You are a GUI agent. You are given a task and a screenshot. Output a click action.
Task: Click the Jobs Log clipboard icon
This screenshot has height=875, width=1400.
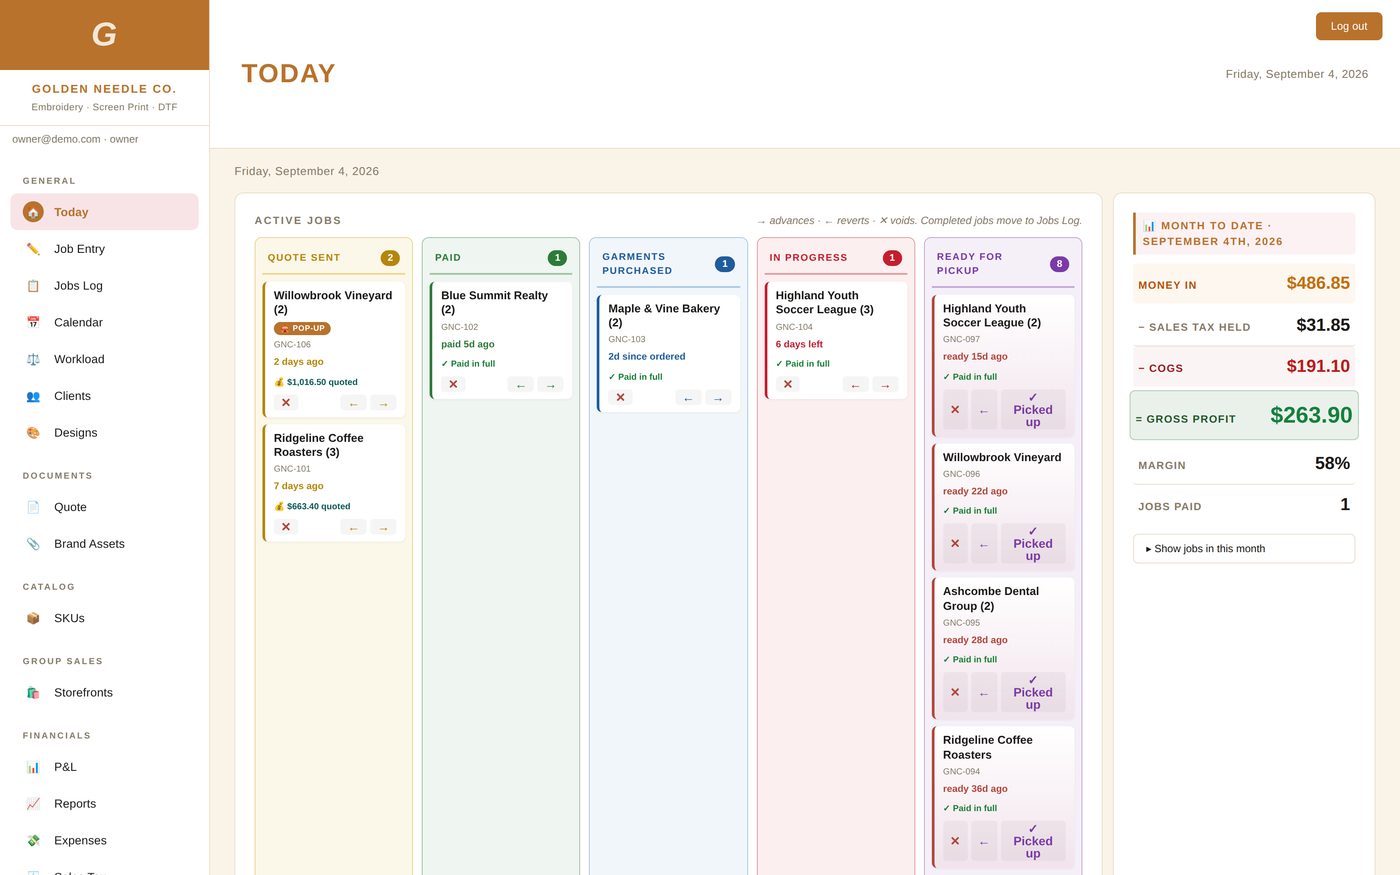tap(33, 286)
